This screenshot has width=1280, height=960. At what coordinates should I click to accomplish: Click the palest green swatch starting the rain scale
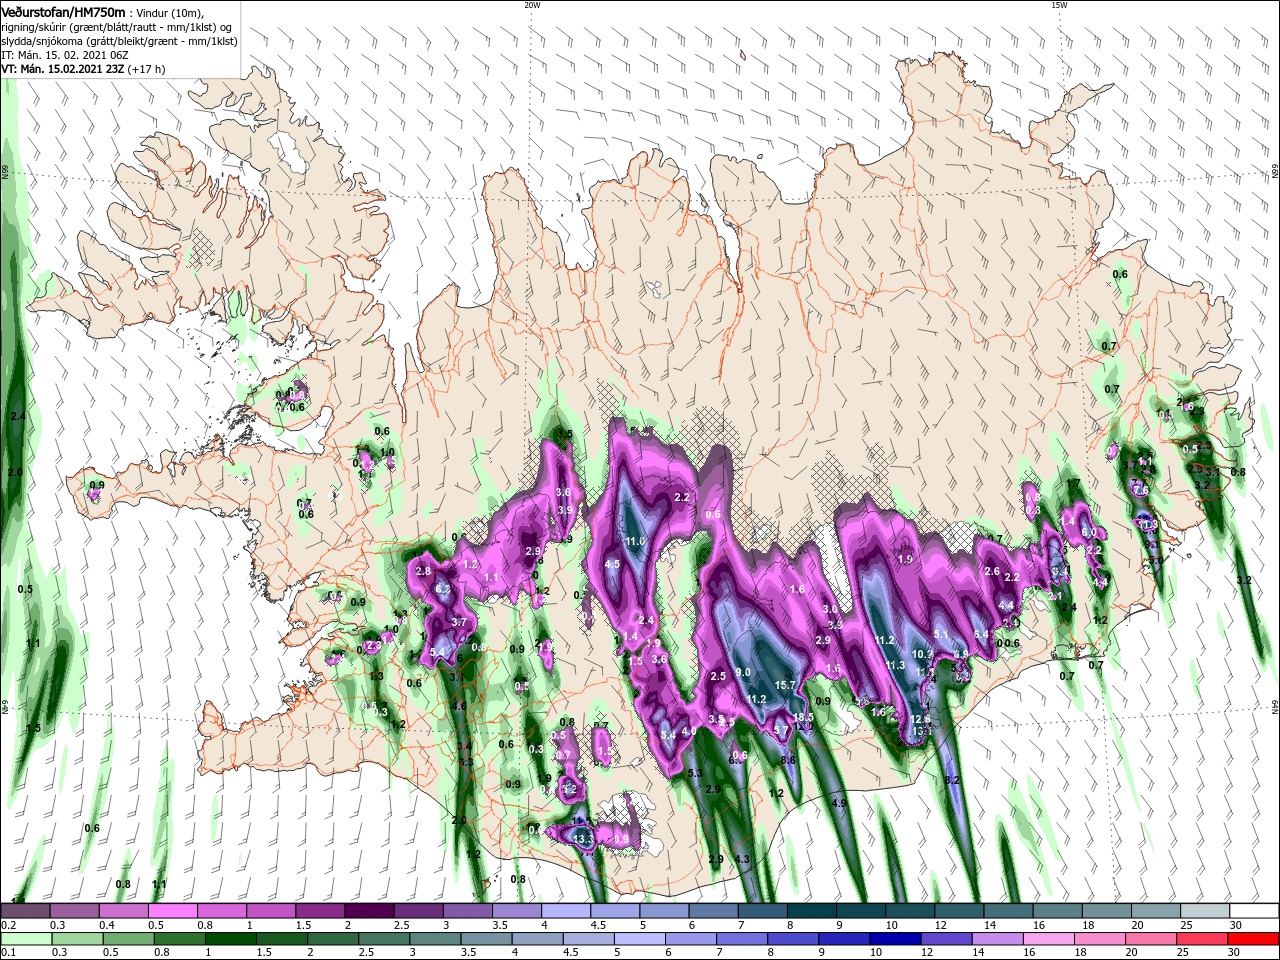tap(27, 939)
